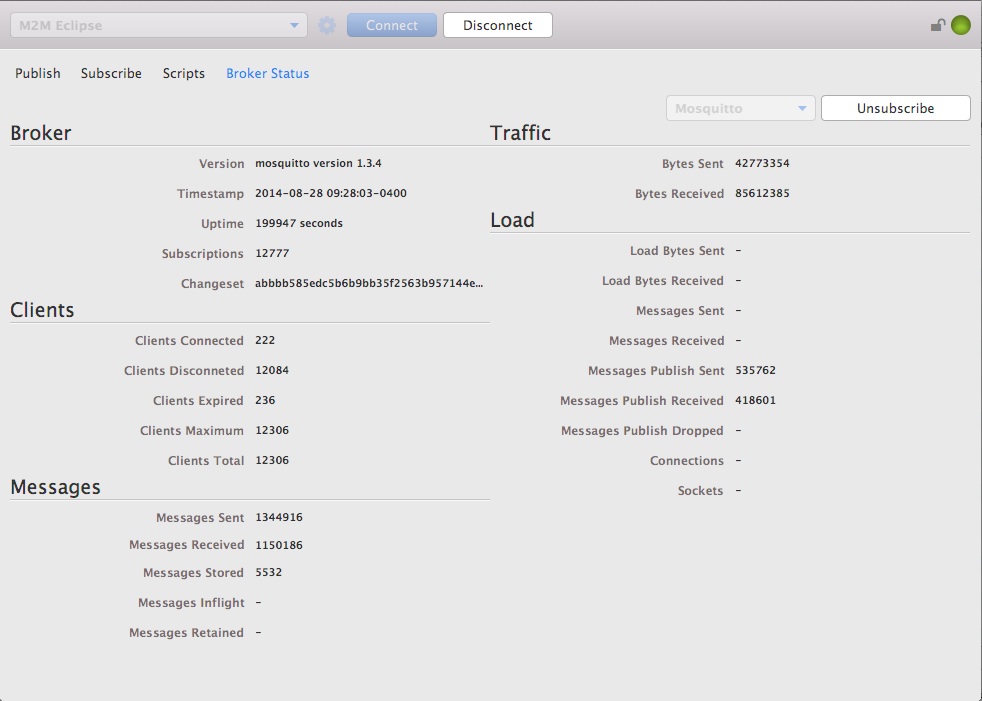Click Bytes Sent value '42773354'
The image size is (982, 701).
pos(762,163)
